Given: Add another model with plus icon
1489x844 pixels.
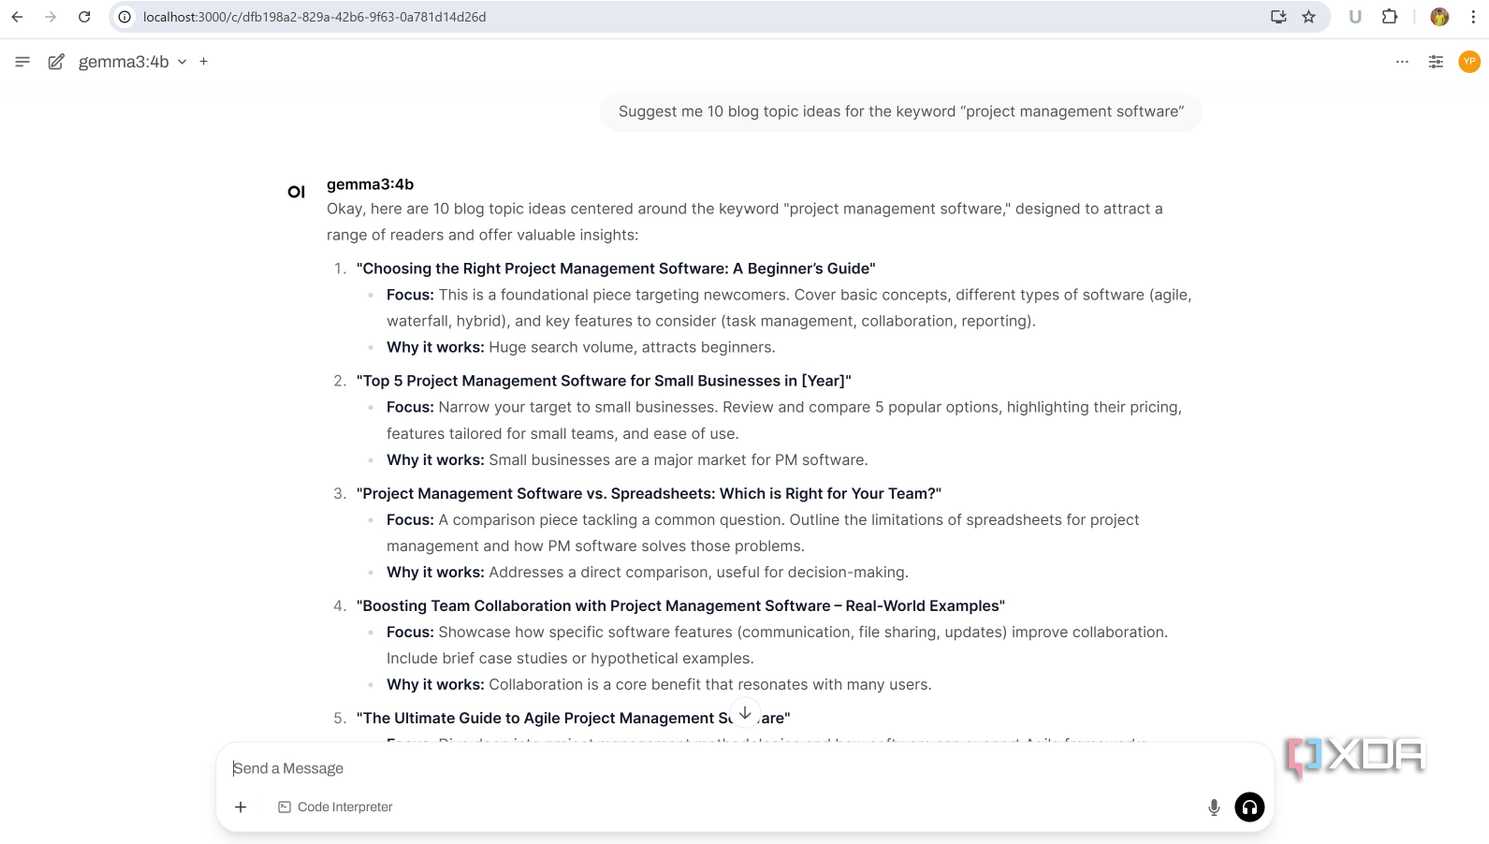Looking at the screenshot, I should point(204,62).
